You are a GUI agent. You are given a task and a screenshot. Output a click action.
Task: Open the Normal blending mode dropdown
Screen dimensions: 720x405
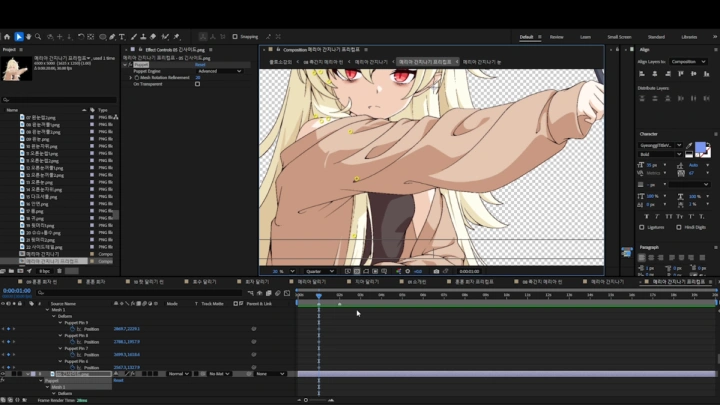click(x=178, y=374)
